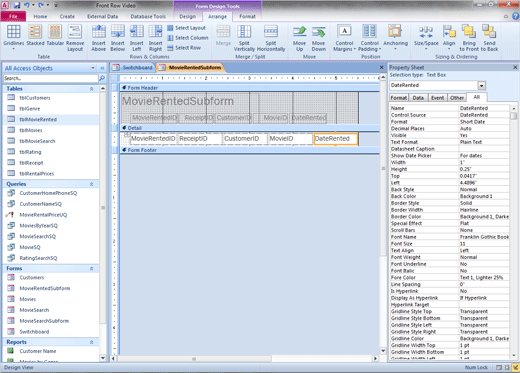Select the MovieID text box in Detail
This screenshot has height=373, width=520.
pyautogui.click(x=290, y=139)
